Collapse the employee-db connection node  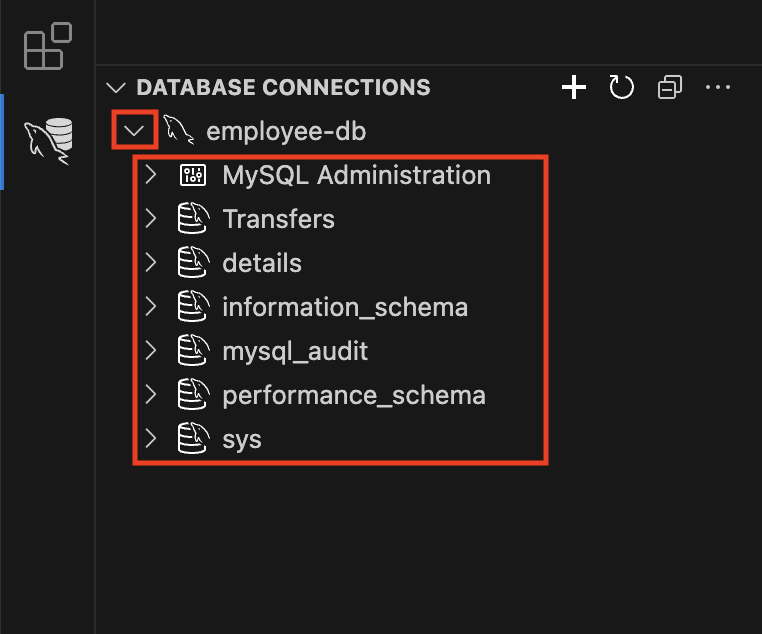tap(134, 130)
